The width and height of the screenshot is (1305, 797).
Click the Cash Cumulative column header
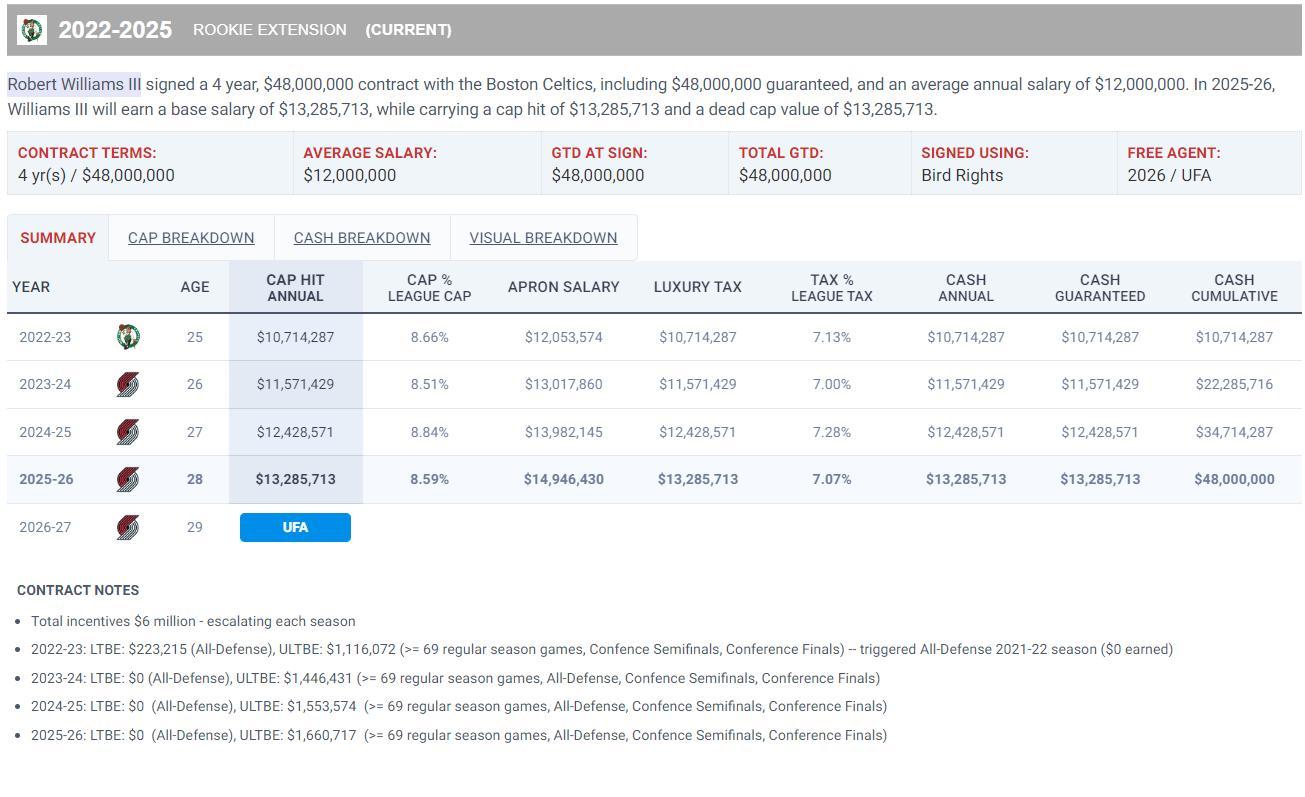tap(1234, 288)
